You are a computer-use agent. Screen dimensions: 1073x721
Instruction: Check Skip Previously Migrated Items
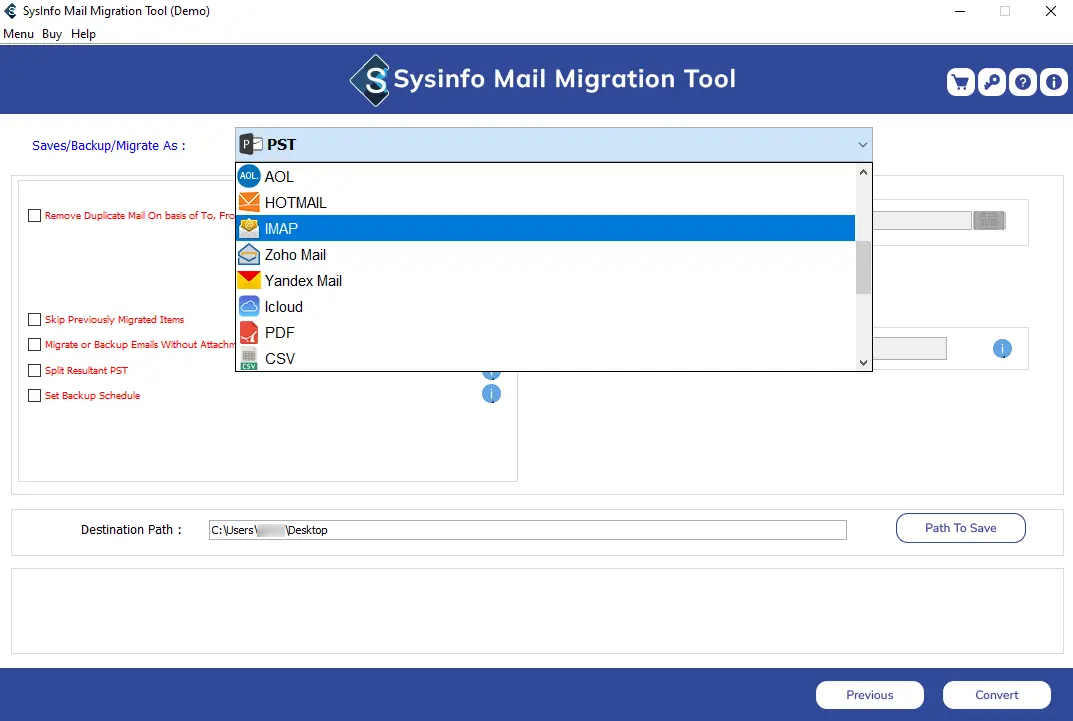click(34, 319)
